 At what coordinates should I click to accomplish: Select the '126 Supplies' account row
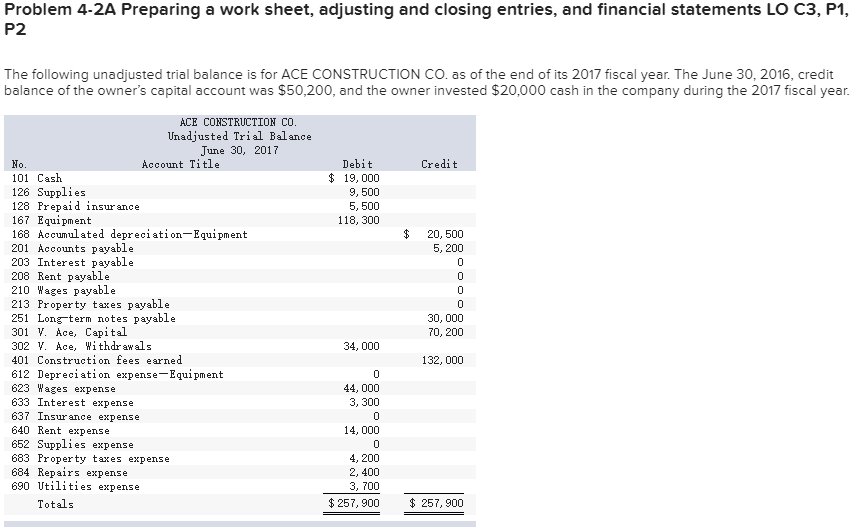[48, 193]
